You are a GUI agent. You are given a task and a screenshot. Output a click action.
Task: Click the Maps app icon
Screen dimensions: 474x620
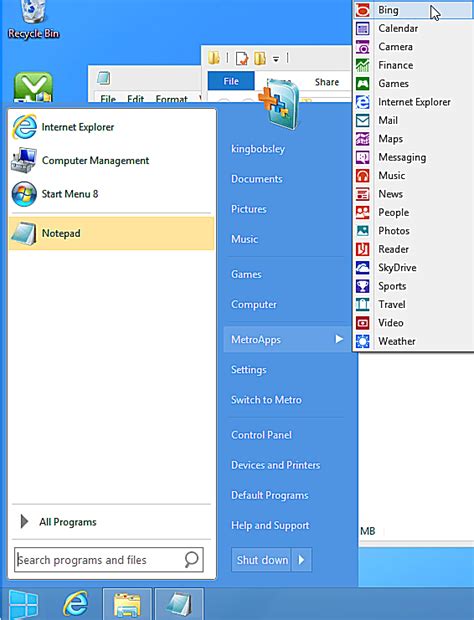point(363,139)
